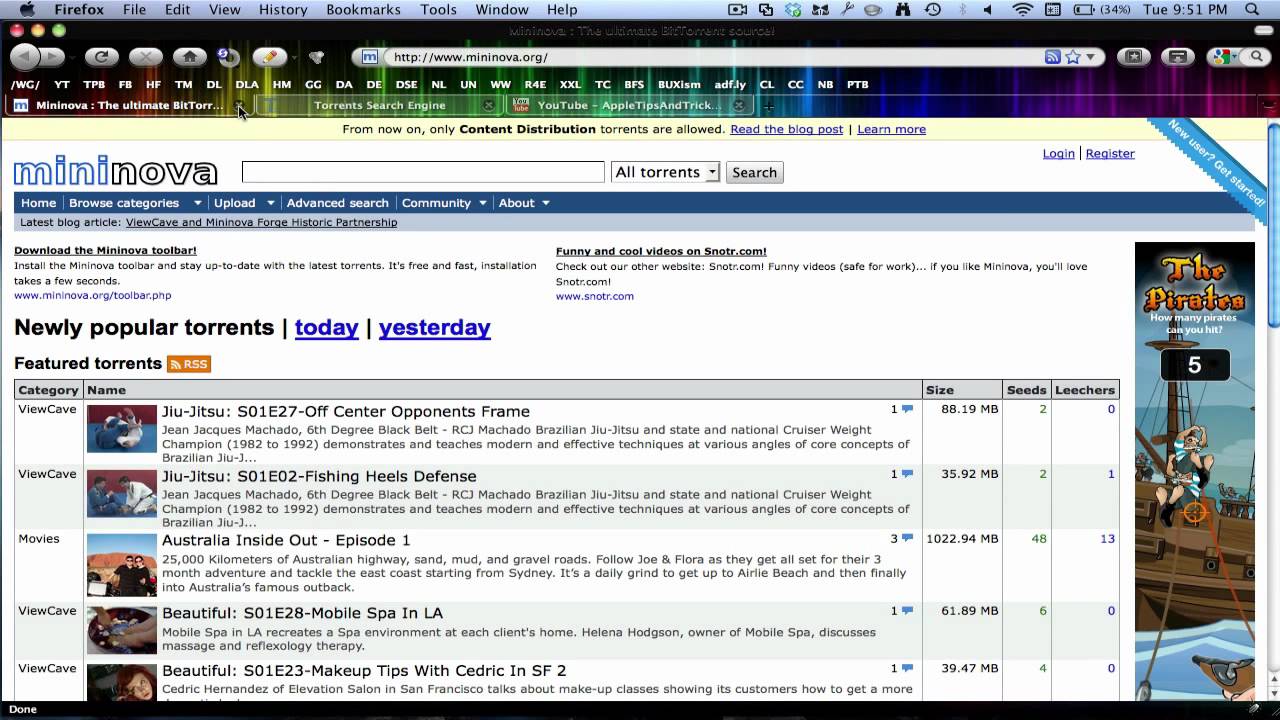This screenshot has height=720, width=1280.
Task: Open the Tools menu
Action: (x=438, y=10)
